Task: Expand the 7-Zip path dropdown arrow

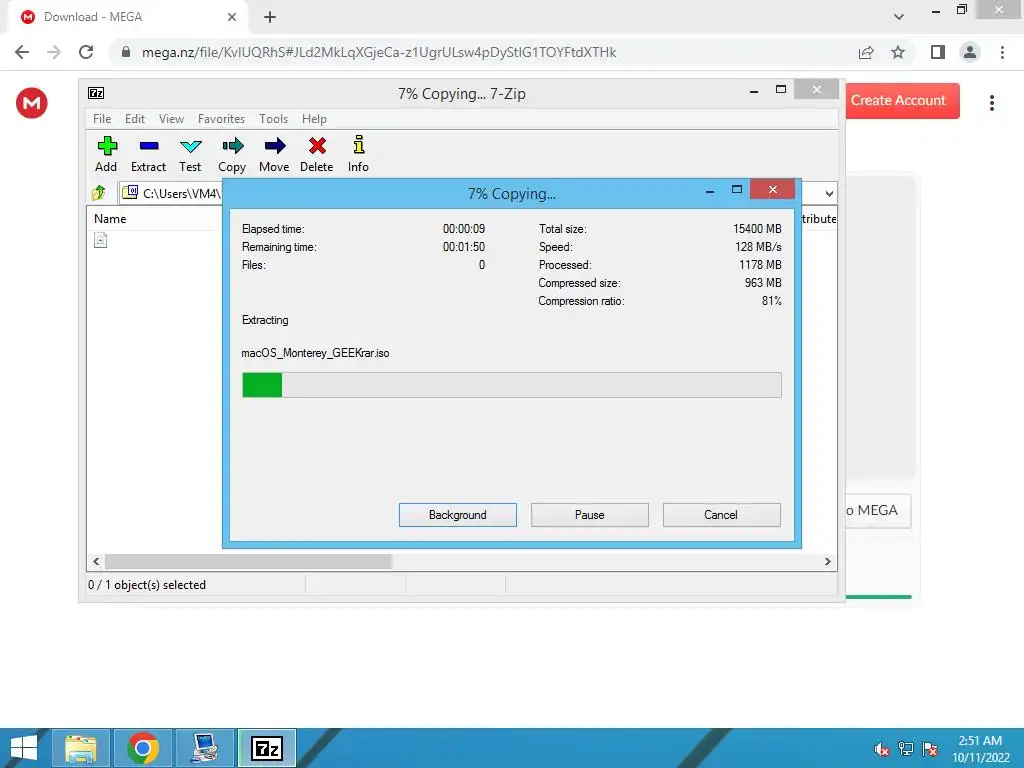Action: click(x=829, y=193)
